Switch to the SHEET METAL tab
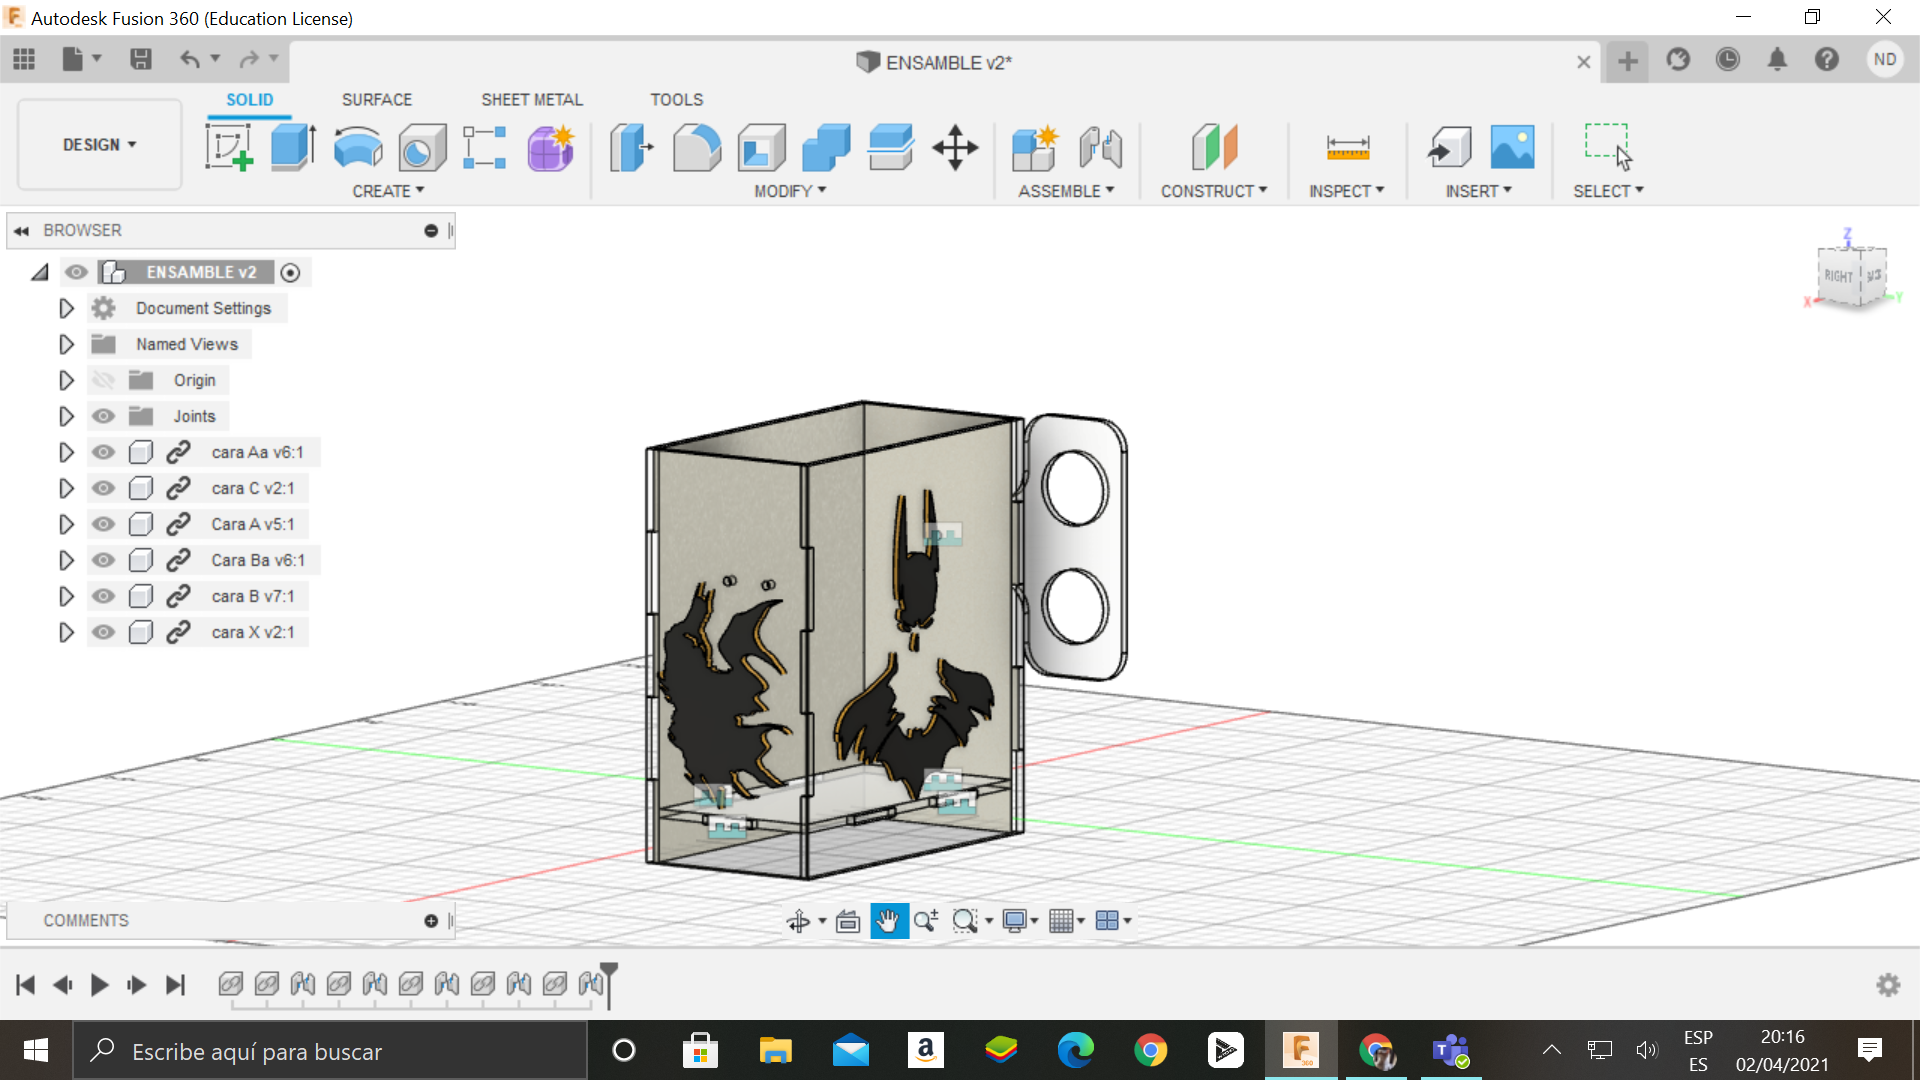This screenshot has width=1920, height=1080. click(531, 100)
